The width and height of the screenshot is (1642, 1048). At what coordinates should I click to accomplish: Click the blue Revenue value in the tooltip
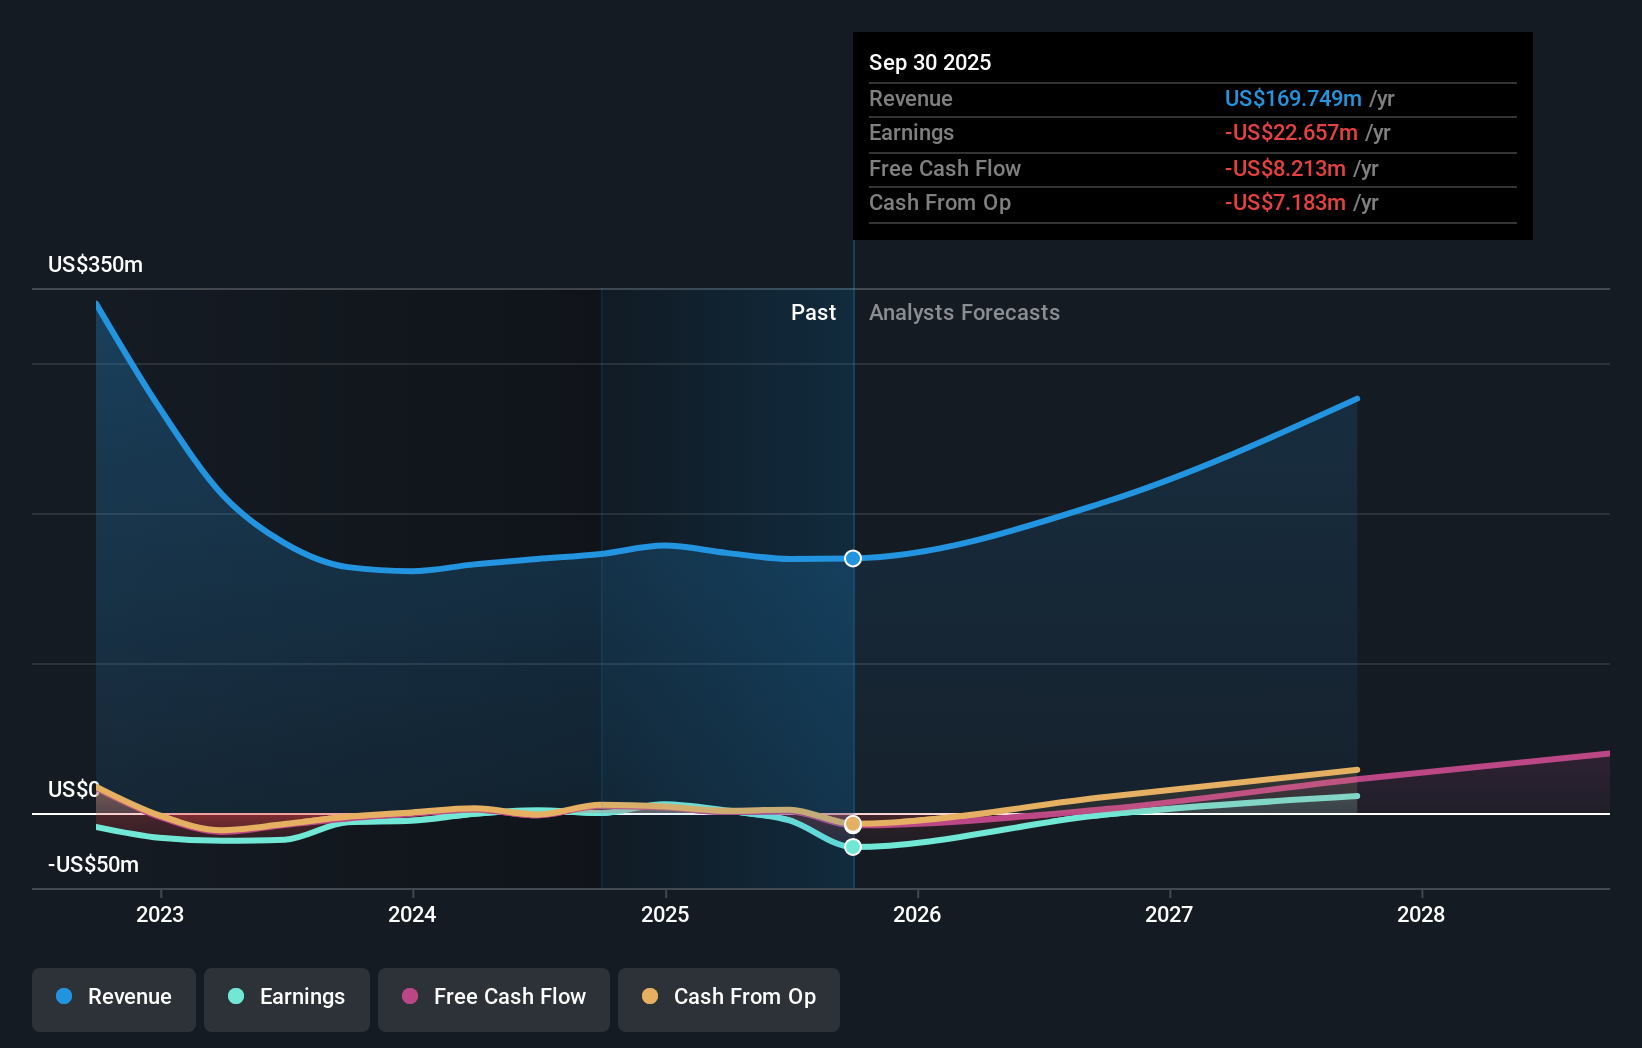(x=1294, y=98)
